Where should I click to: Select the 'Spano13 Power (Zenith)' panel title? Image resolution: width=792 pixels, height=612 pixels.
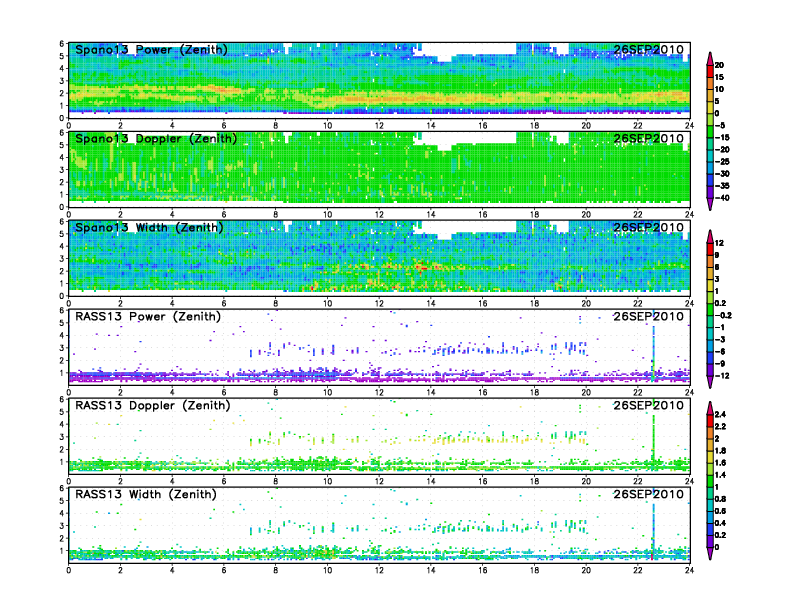coord(151,50)
